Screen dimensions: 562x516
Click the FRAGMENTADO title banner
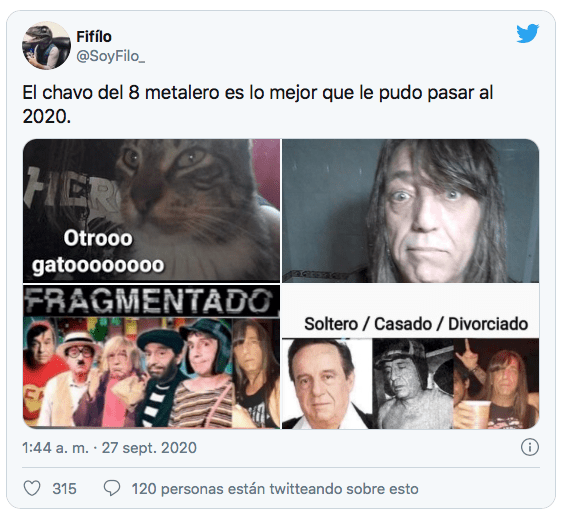pyautogui.click(x=151, y=301)
